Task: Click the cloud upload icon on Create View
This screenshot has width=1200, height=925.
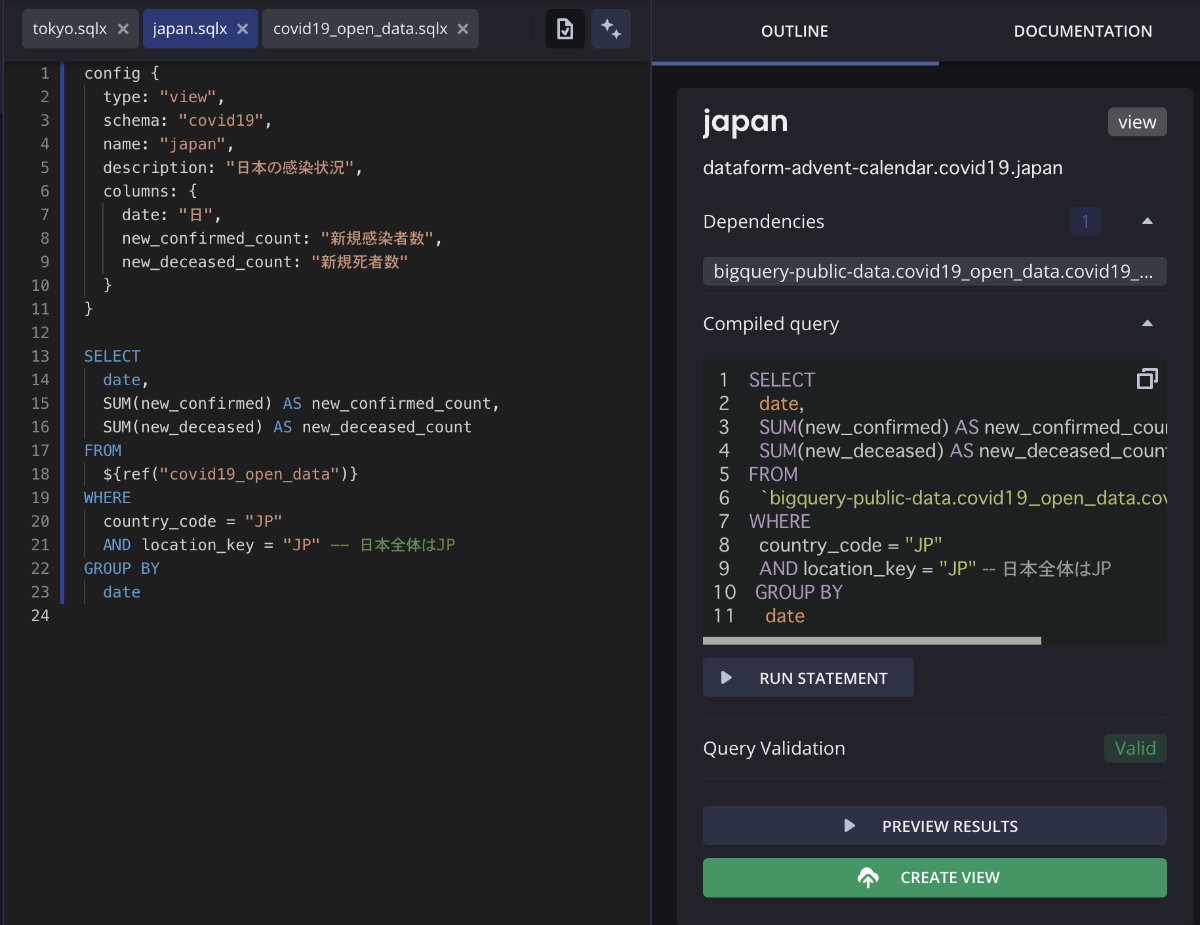Action: coord(868,878)
